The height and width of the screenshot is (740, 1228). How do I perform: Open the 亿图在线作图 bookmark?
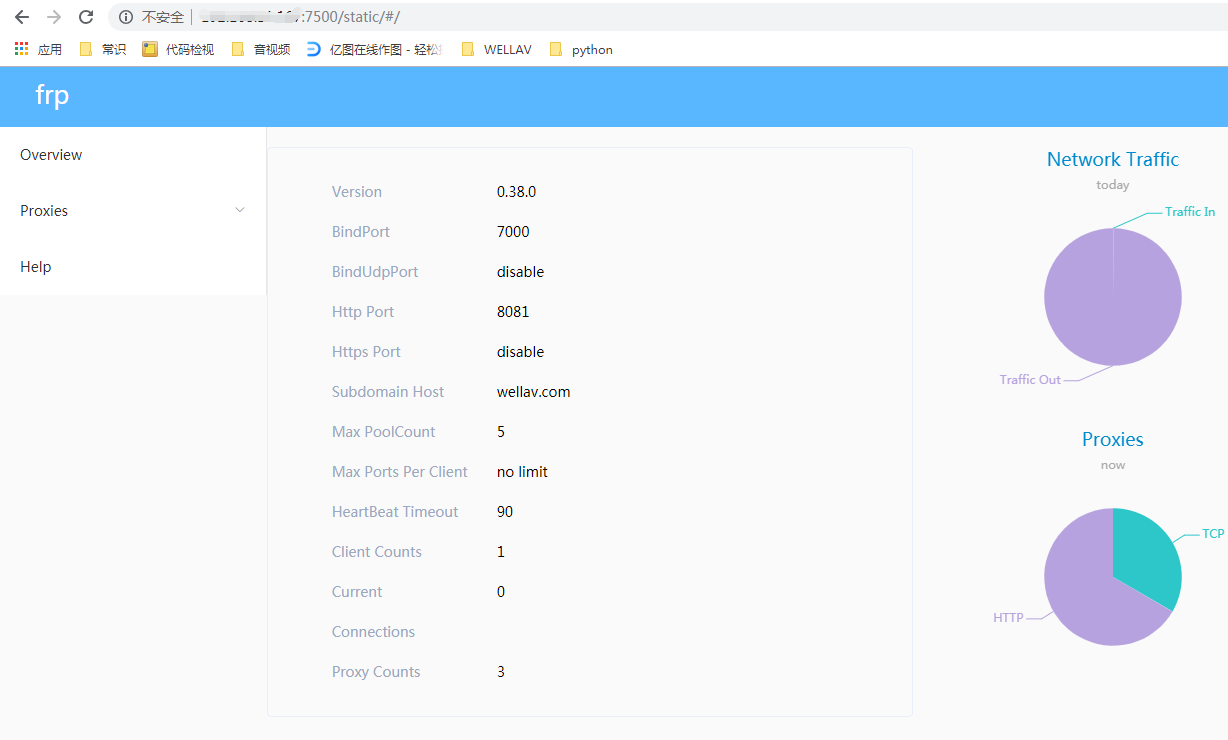click(374, 49)
